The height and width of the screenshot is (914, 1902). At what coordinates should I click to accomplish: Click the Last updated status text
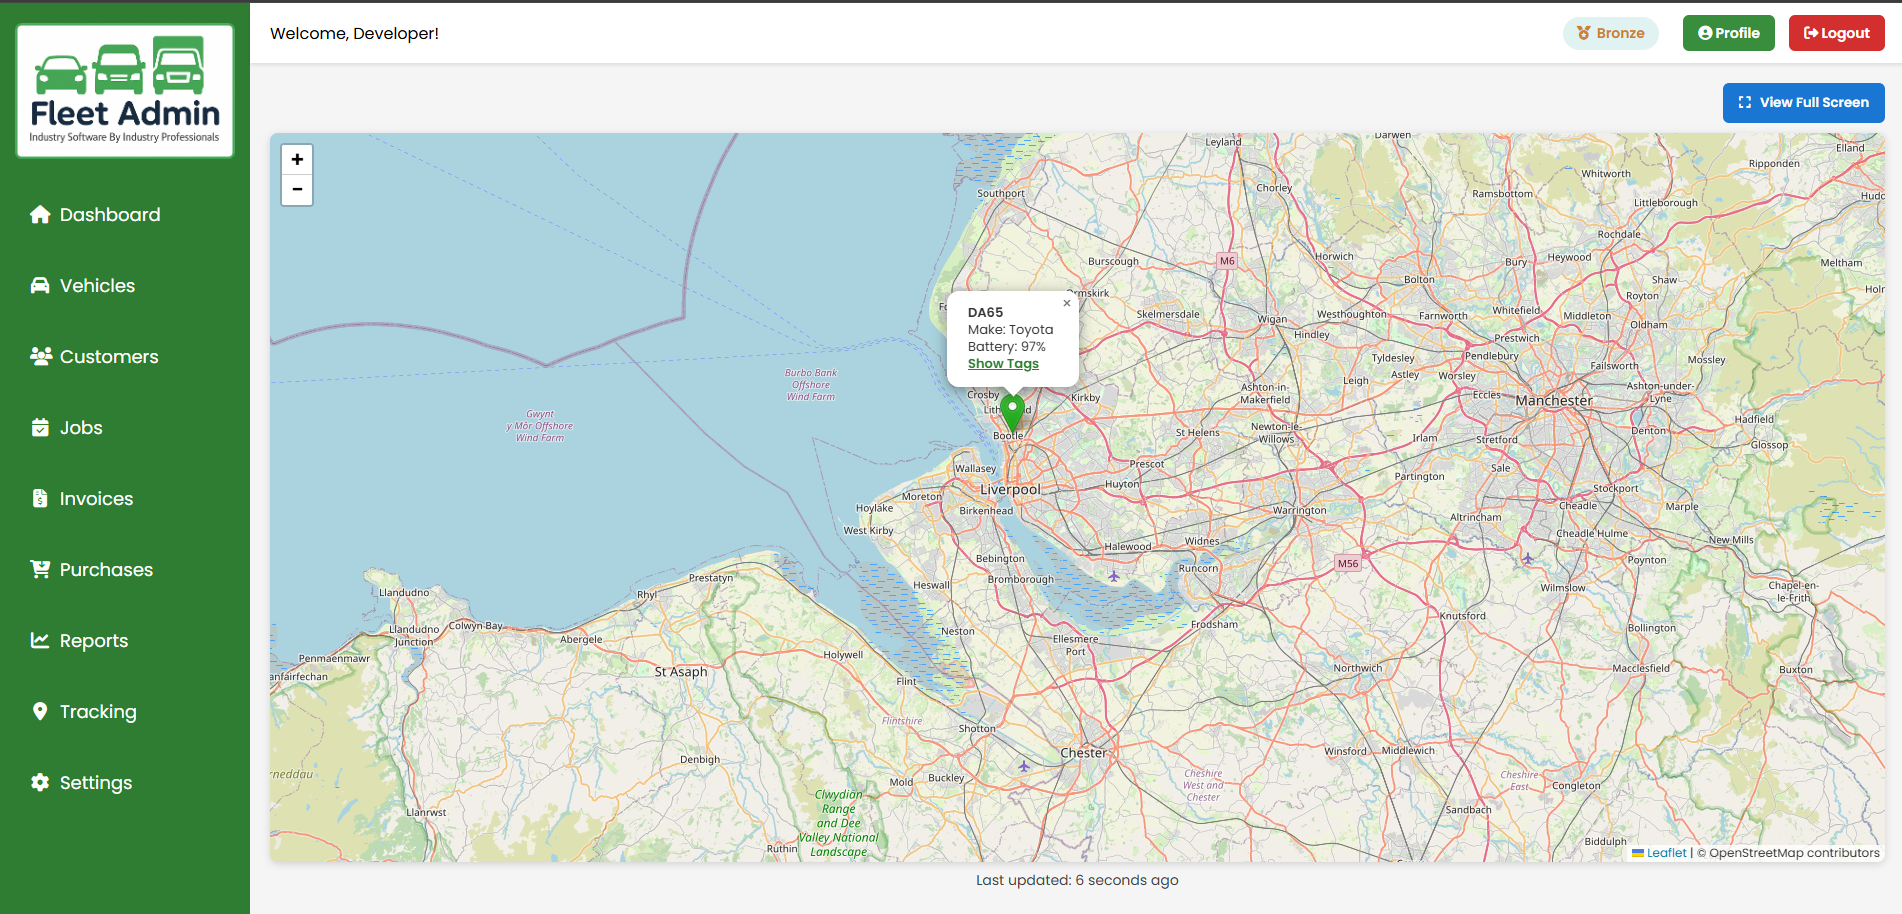(x=1077, y=880)
